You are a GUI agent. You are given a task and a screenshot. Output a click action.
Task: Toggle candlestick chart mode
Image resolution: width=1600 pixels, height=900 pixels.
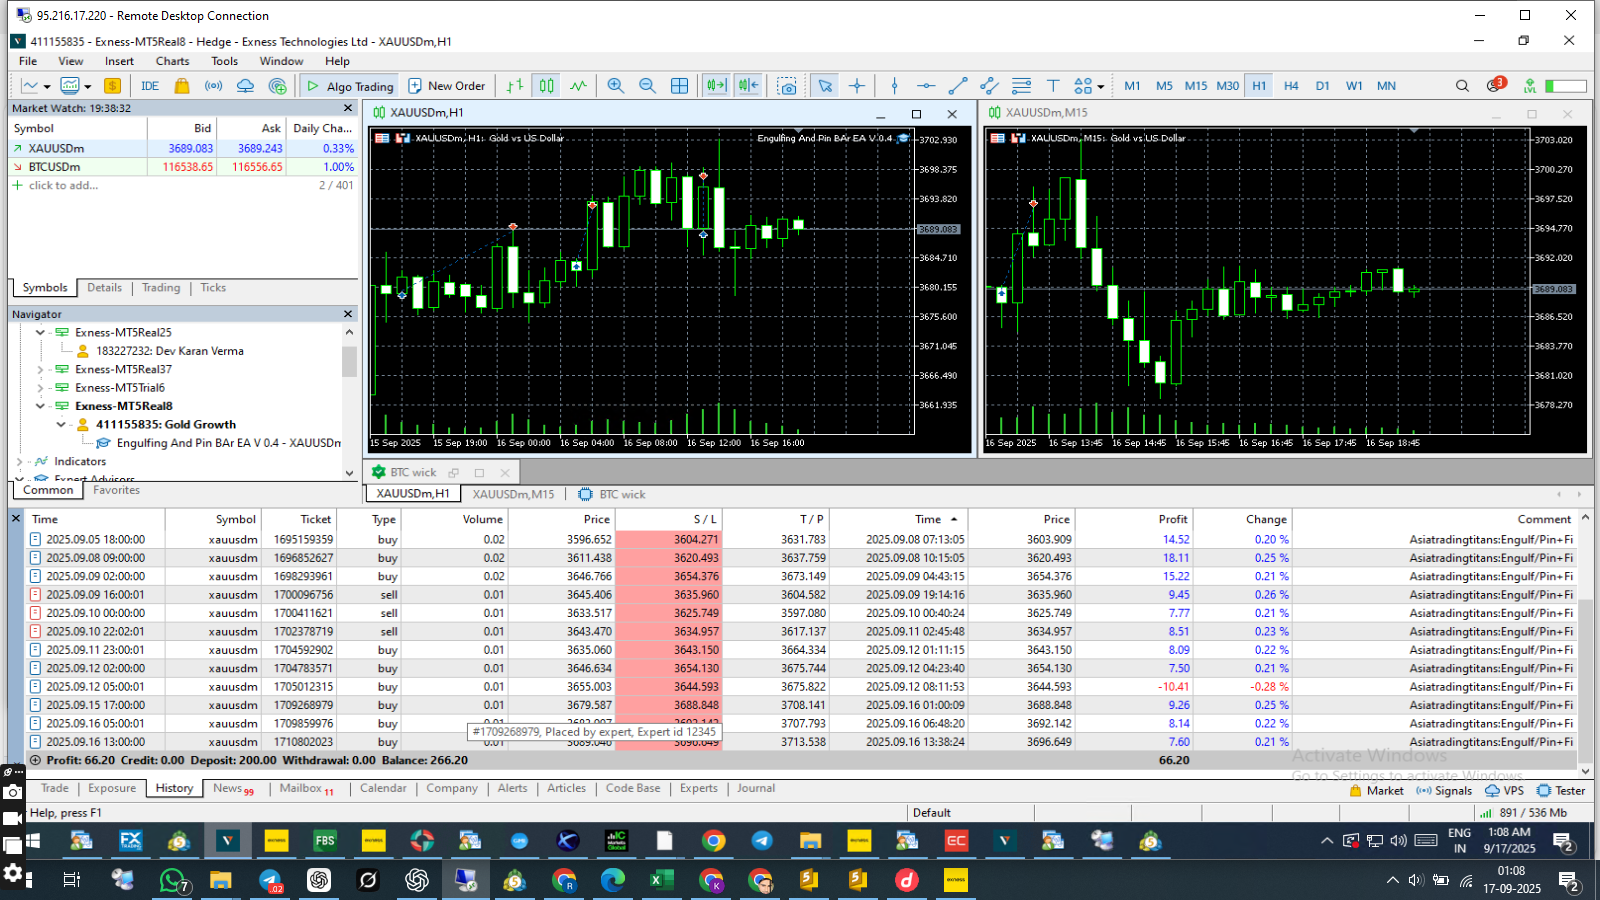(547, 86)
